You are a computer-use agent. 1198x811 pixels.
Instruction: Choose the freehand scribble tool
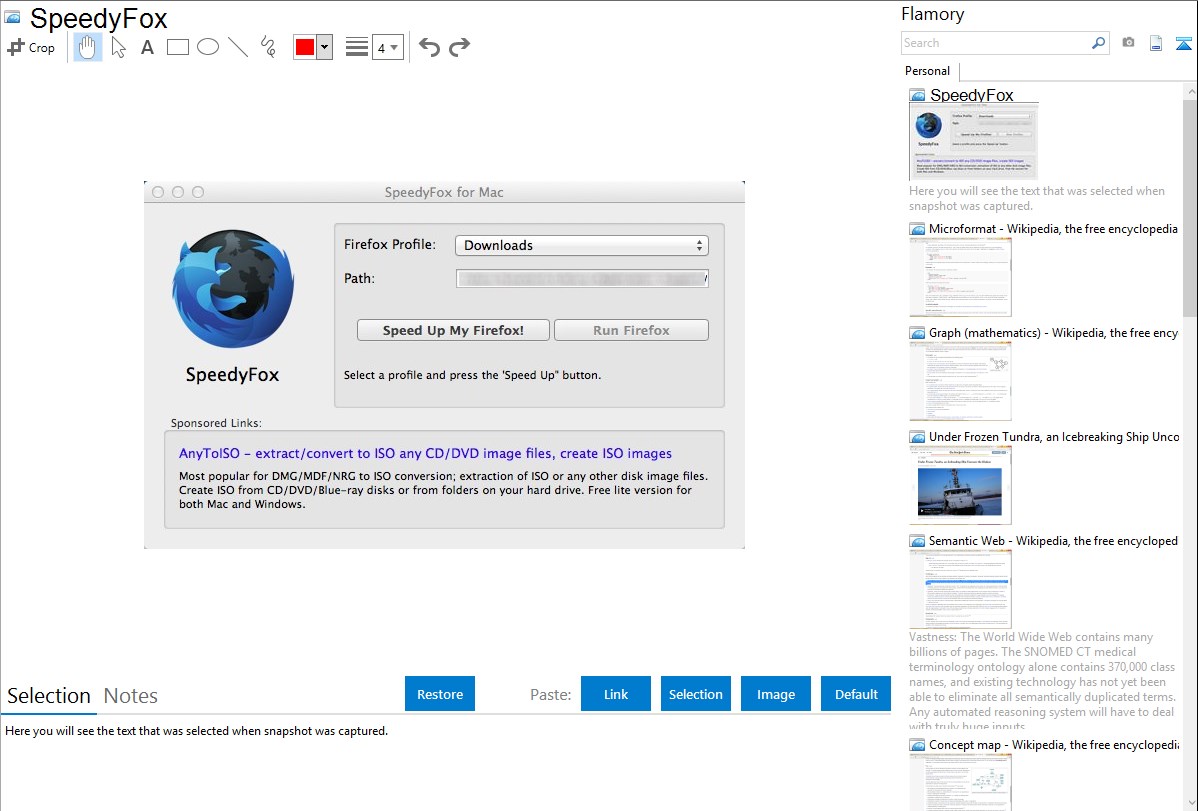(x=268, y=47)
